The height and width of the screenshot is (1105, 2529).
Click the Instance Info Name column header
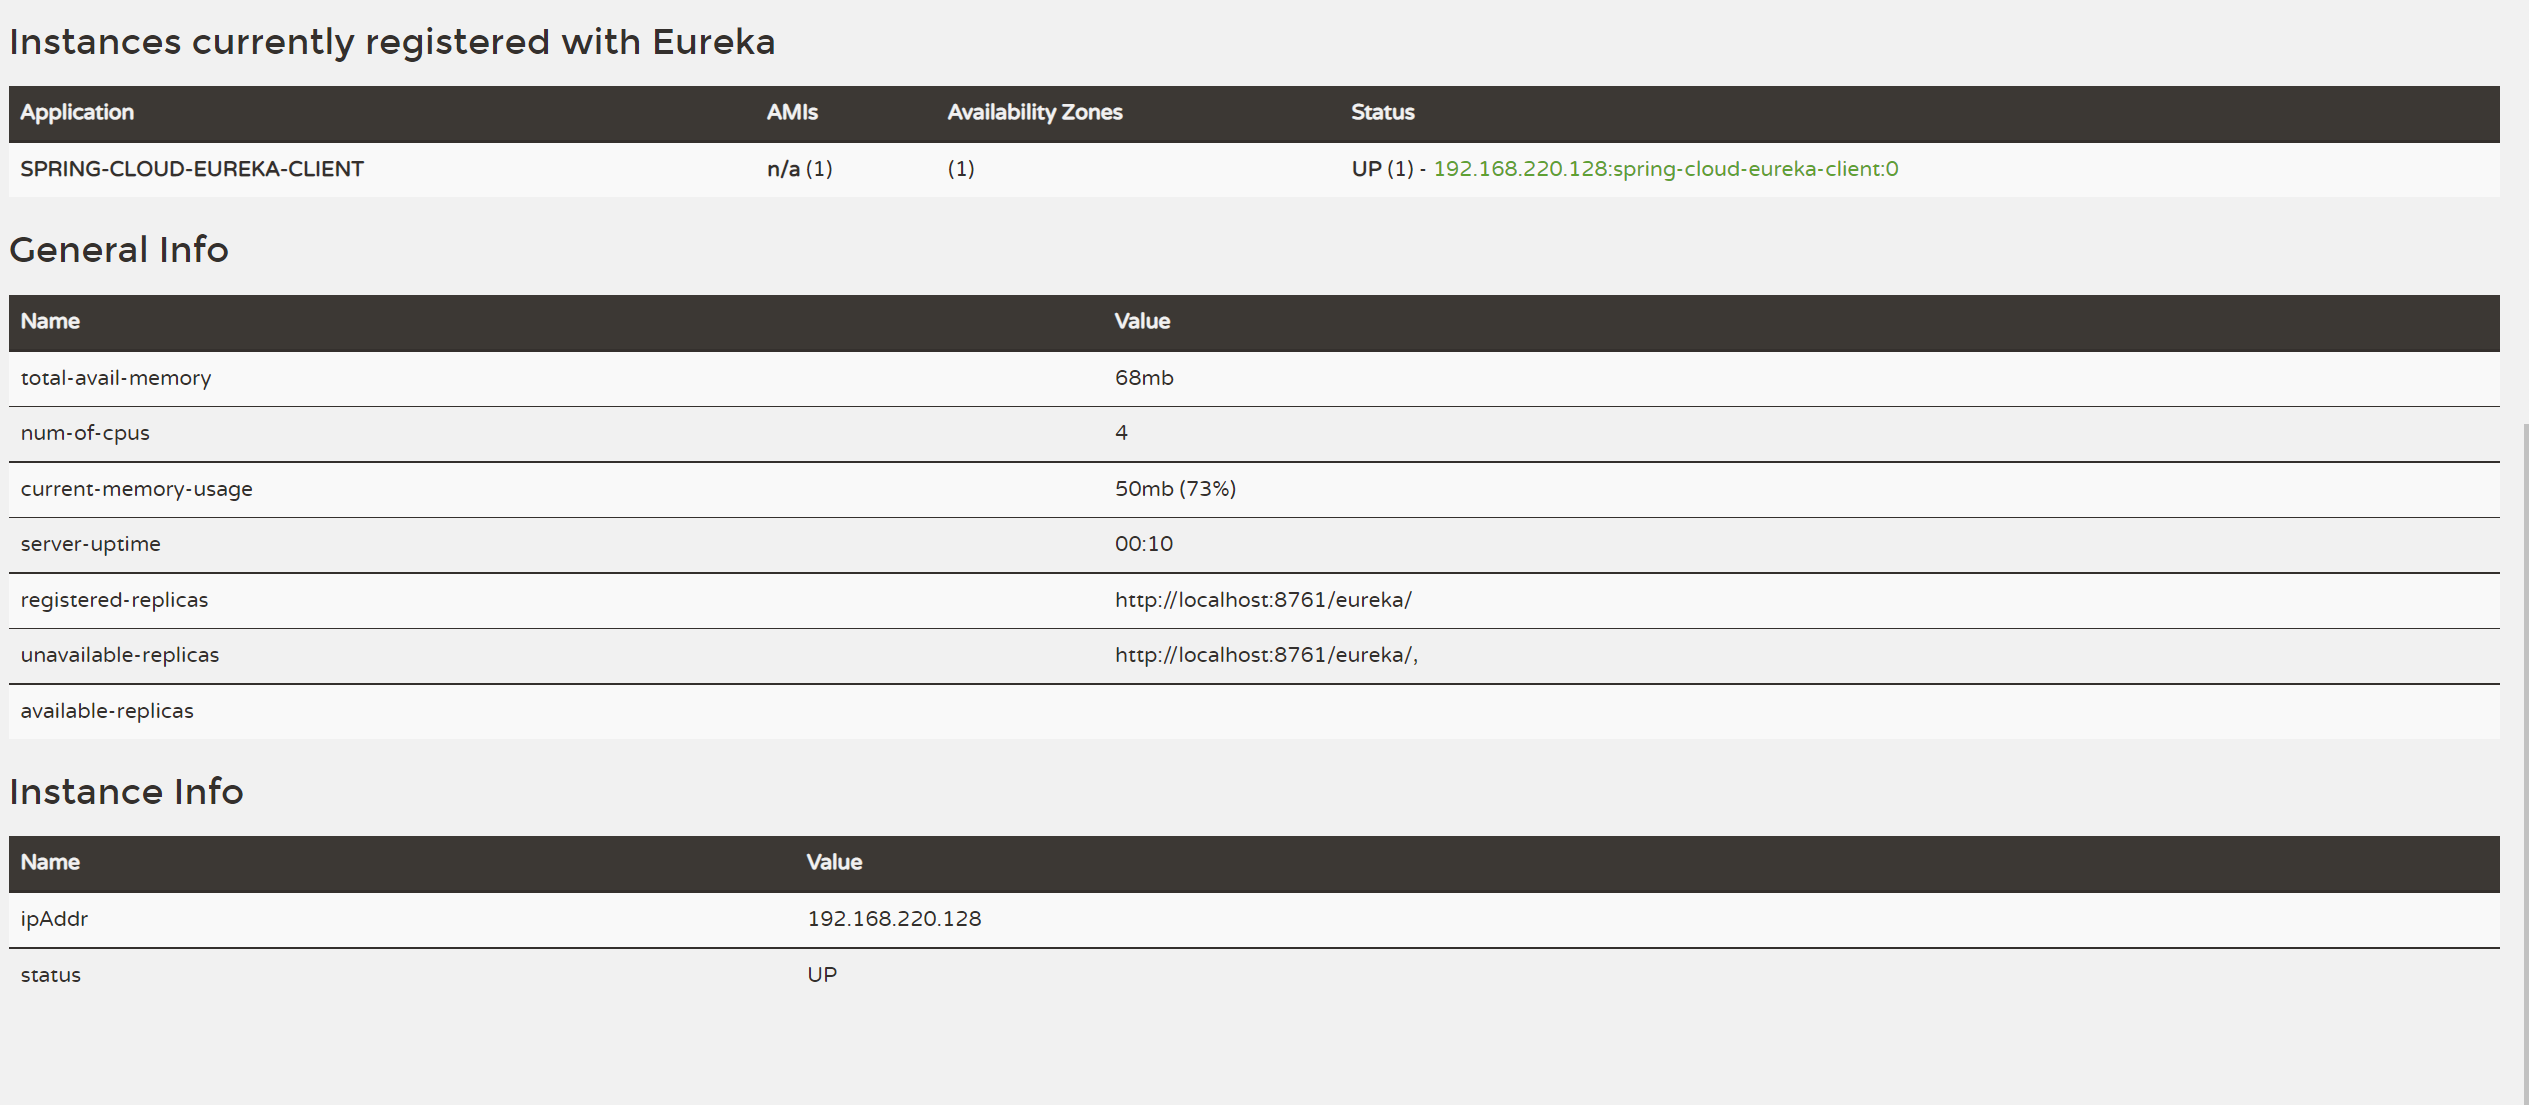pos(50,862)
